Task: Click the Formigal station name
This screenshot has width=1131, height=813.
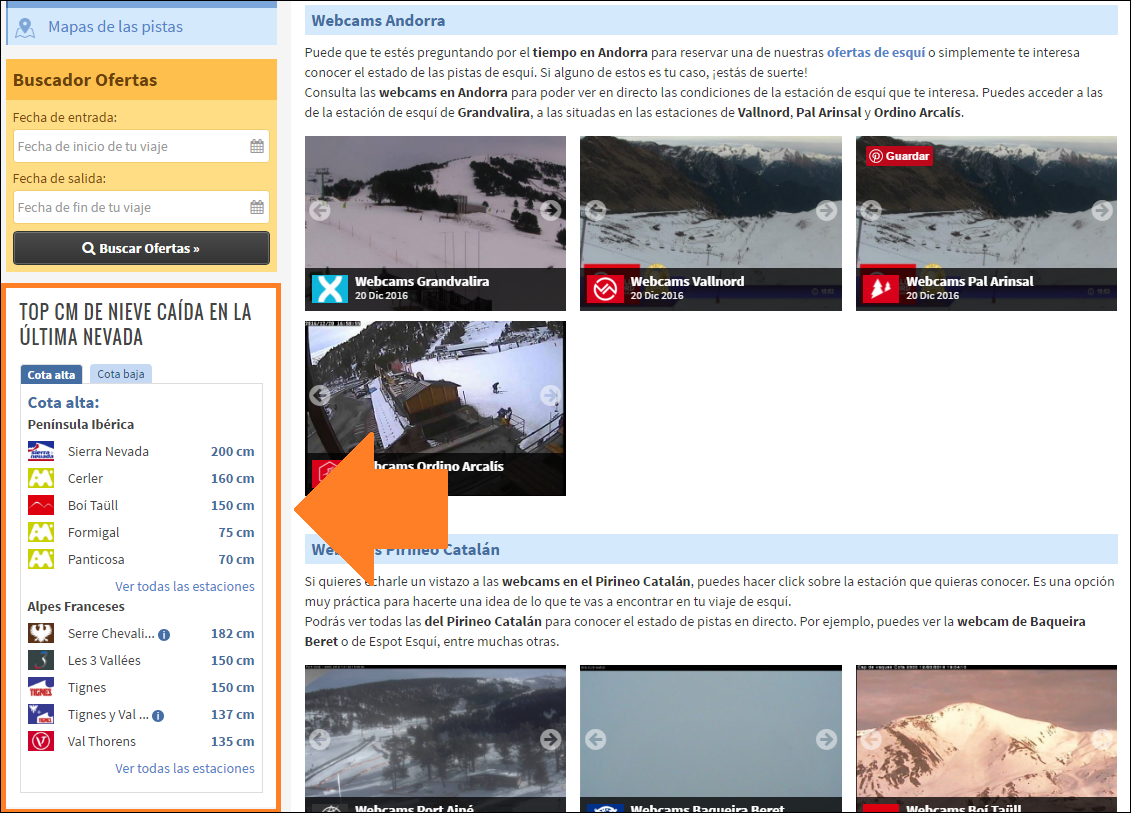Action: click(x=94, y=533)
